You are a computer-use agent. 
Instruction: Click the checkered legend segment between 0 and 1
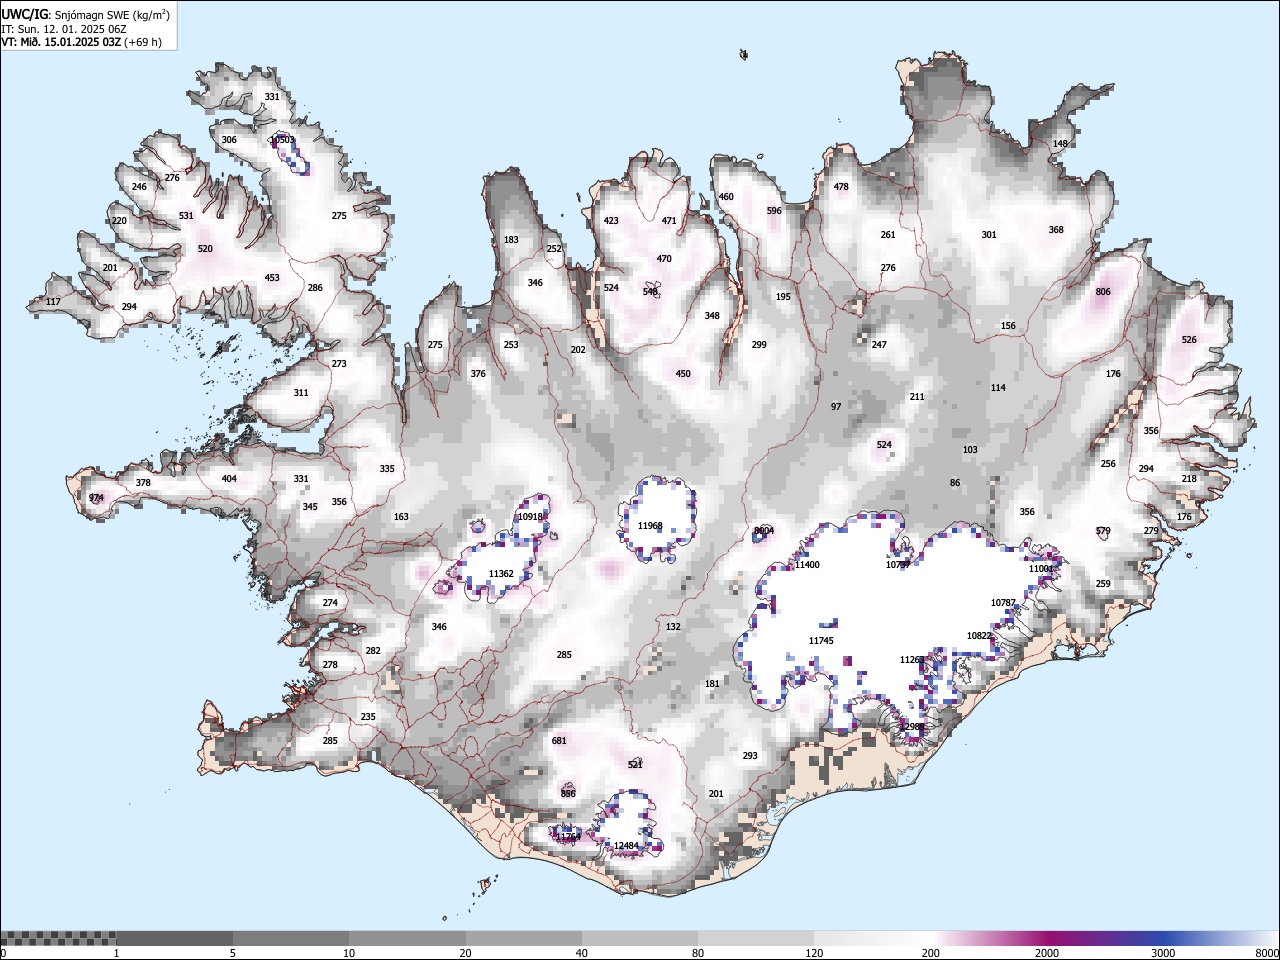[x=58, y=938]
